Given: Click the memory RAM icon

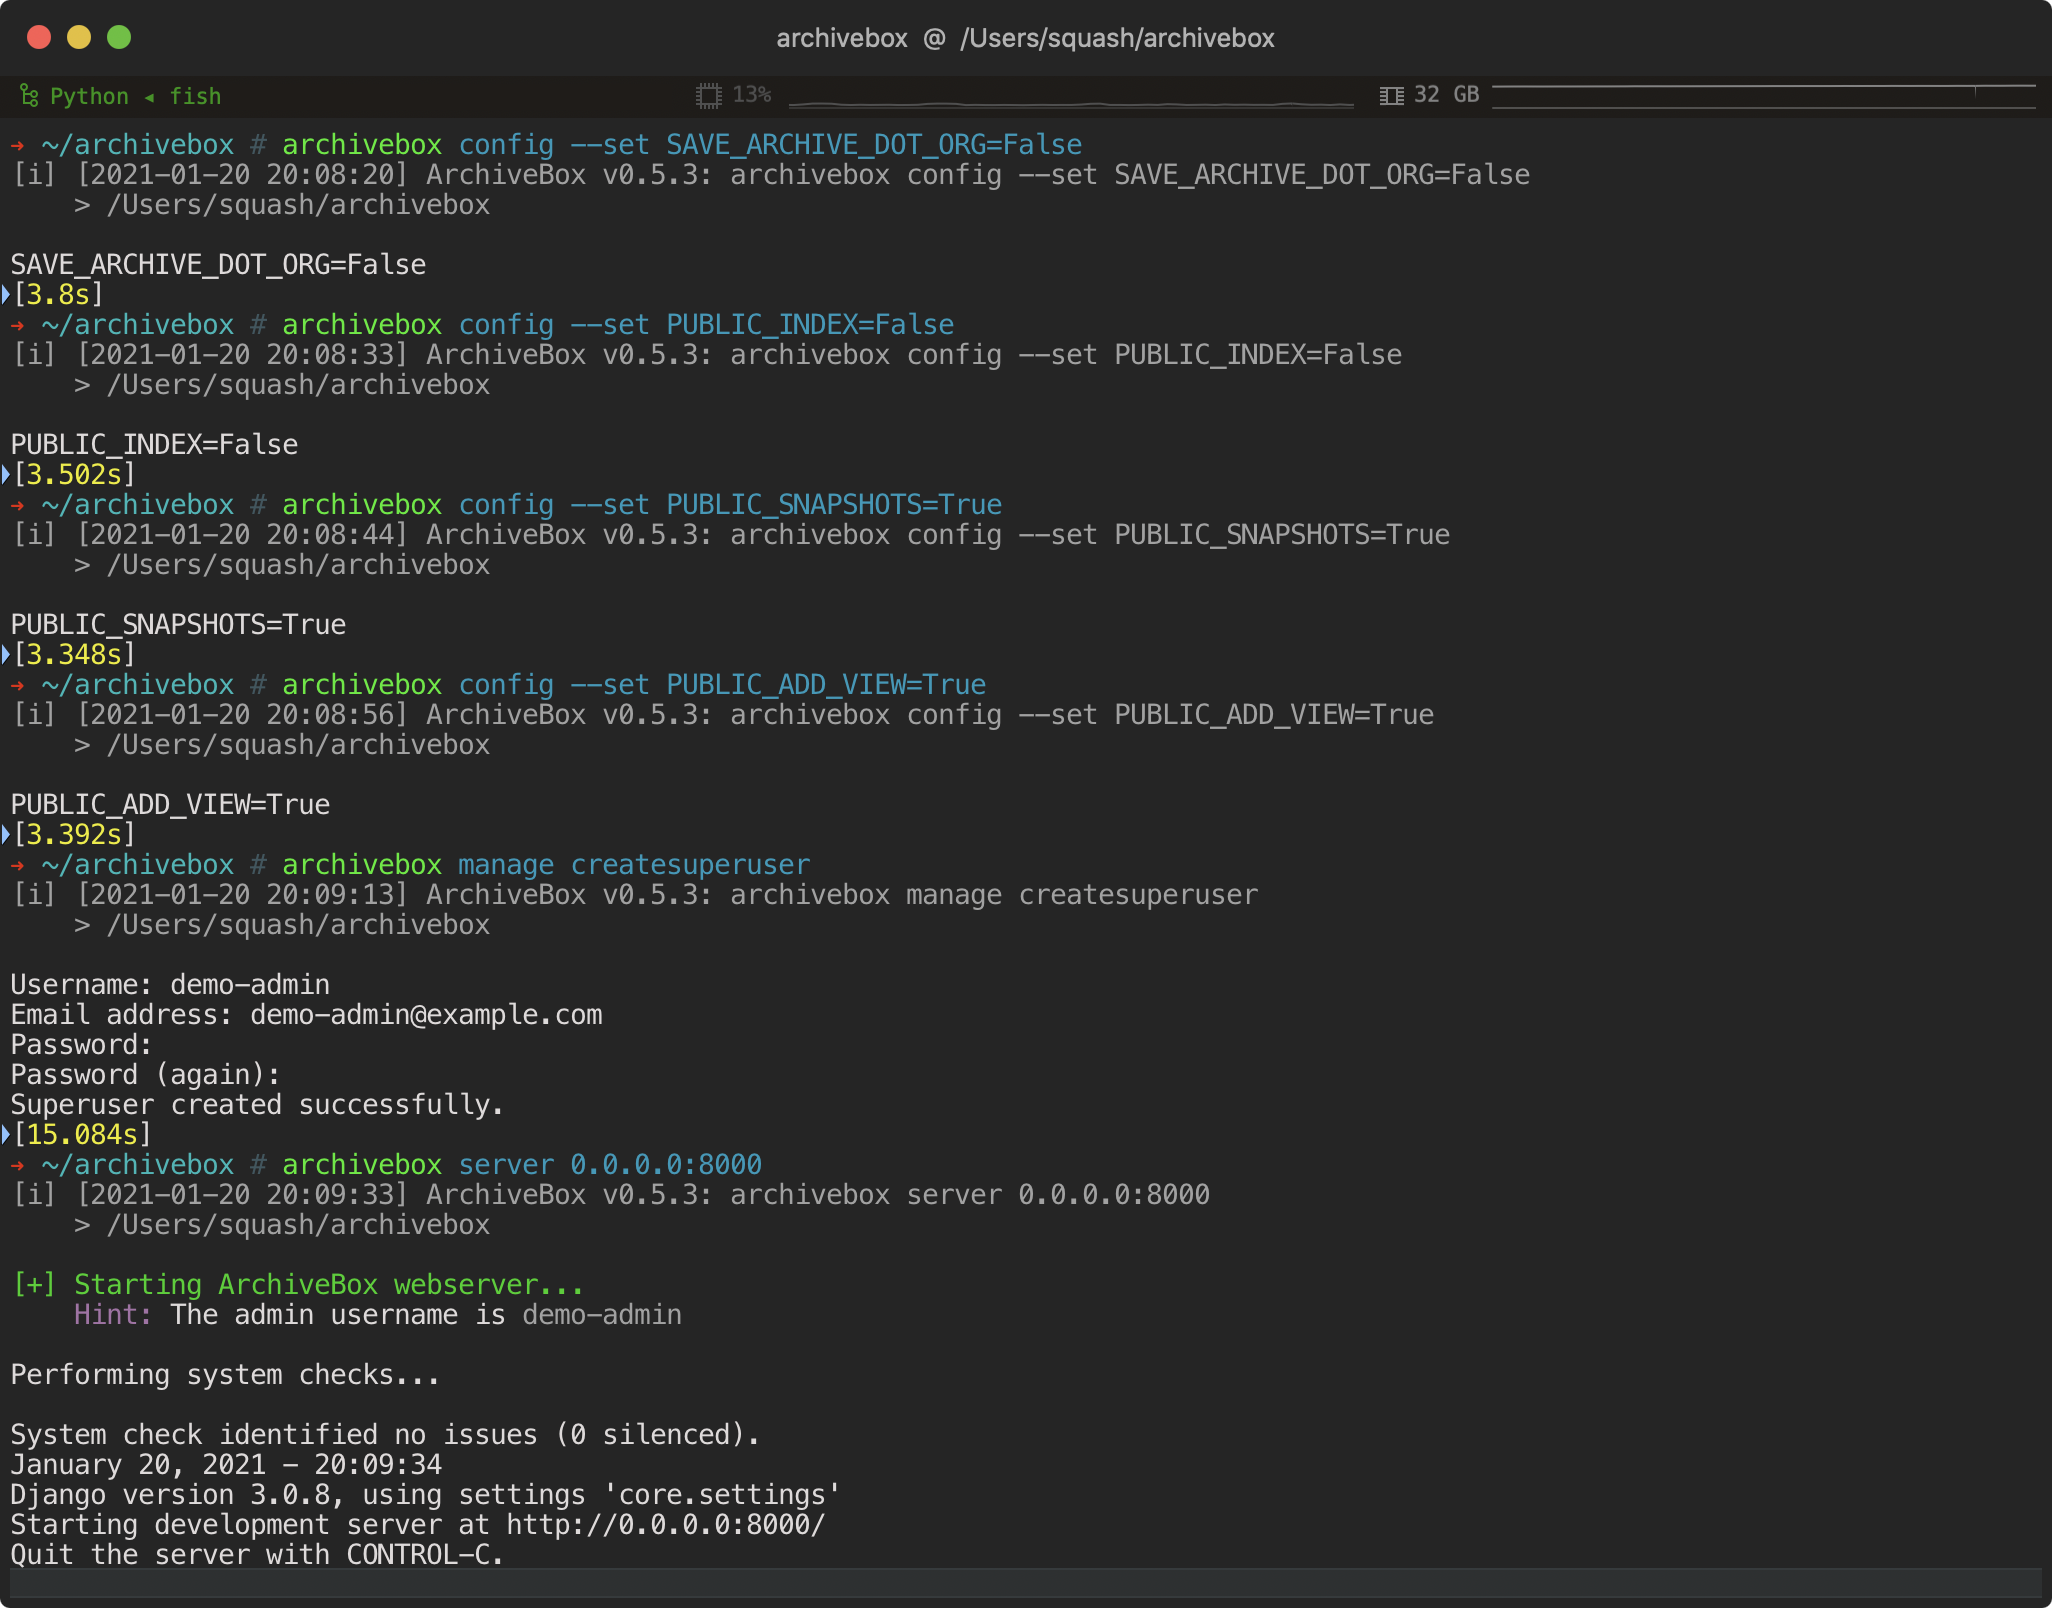Looking at the screenshot, I should pyautogui.click(x=1391, y=96).
